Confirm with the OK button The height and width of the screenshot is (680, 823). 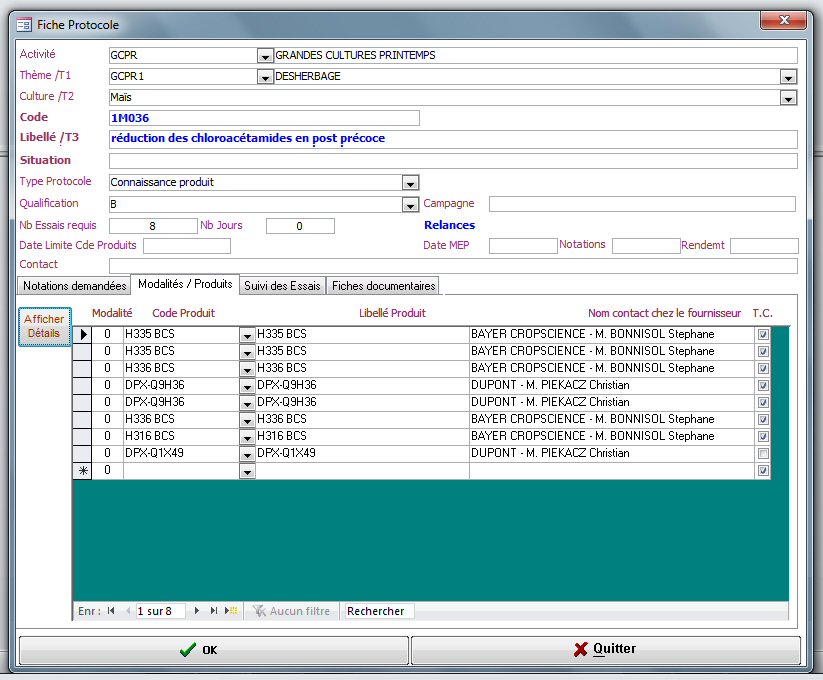pyautogui.click(x=214, y=650)
